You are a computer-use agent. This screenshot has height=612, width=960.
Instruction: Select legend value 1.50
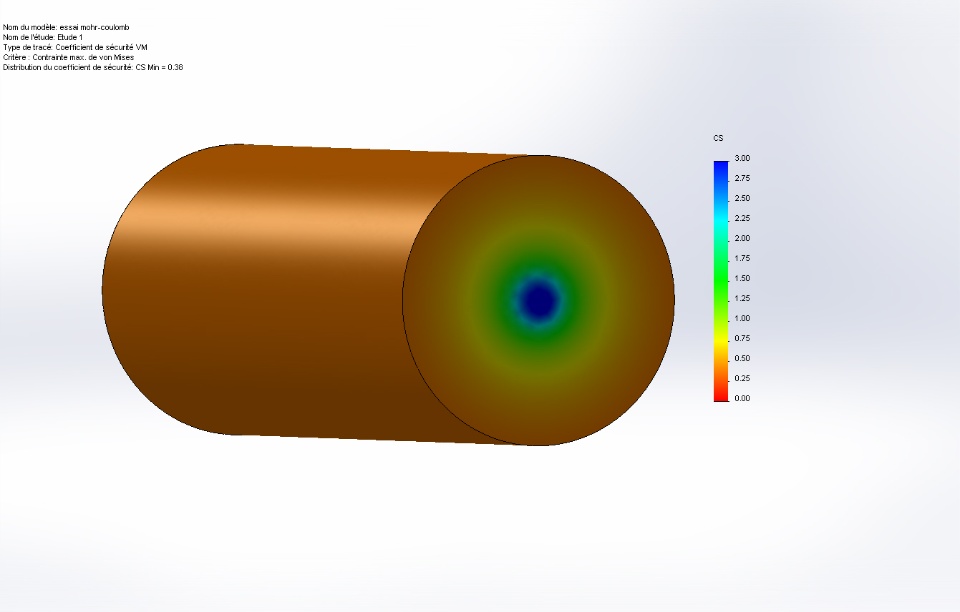click(742, 278)
